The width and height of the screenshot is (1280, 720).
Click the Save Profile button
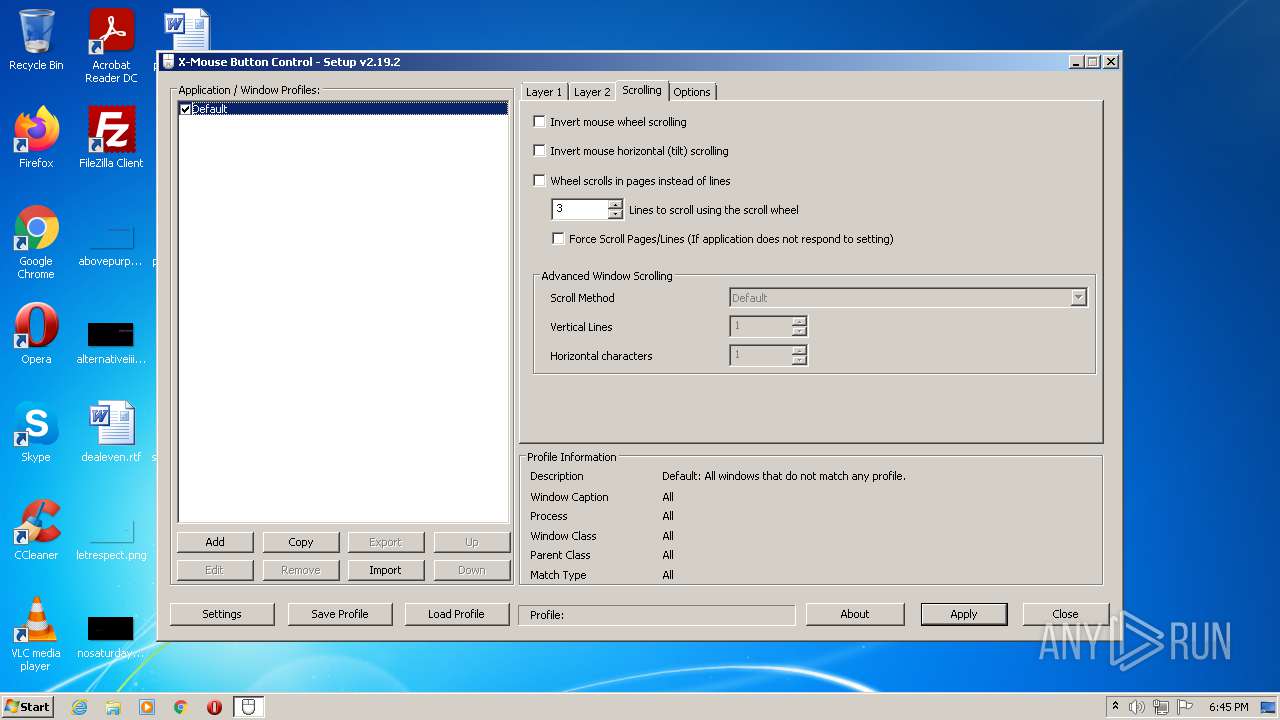[x=340, y=614]
